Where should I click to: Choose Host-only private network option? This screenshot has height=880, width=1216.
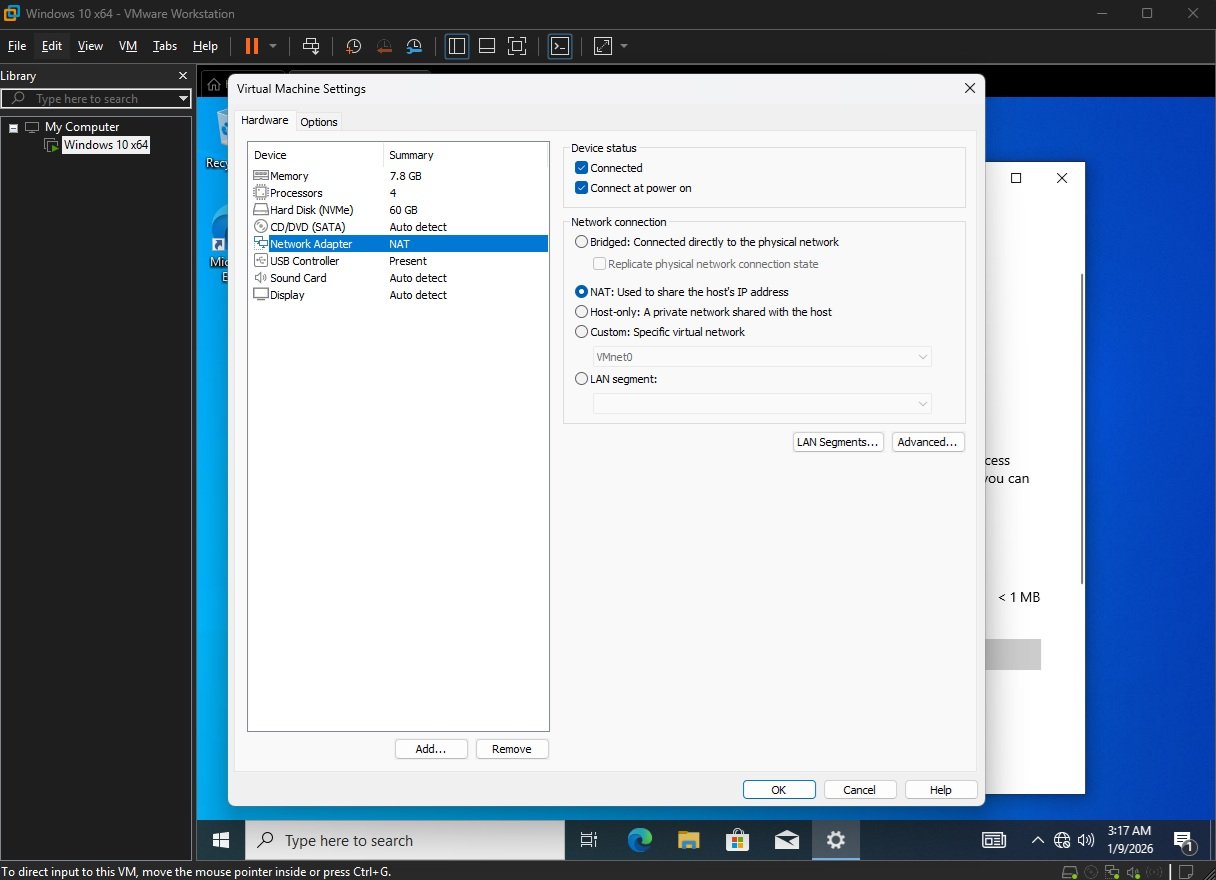582,312
